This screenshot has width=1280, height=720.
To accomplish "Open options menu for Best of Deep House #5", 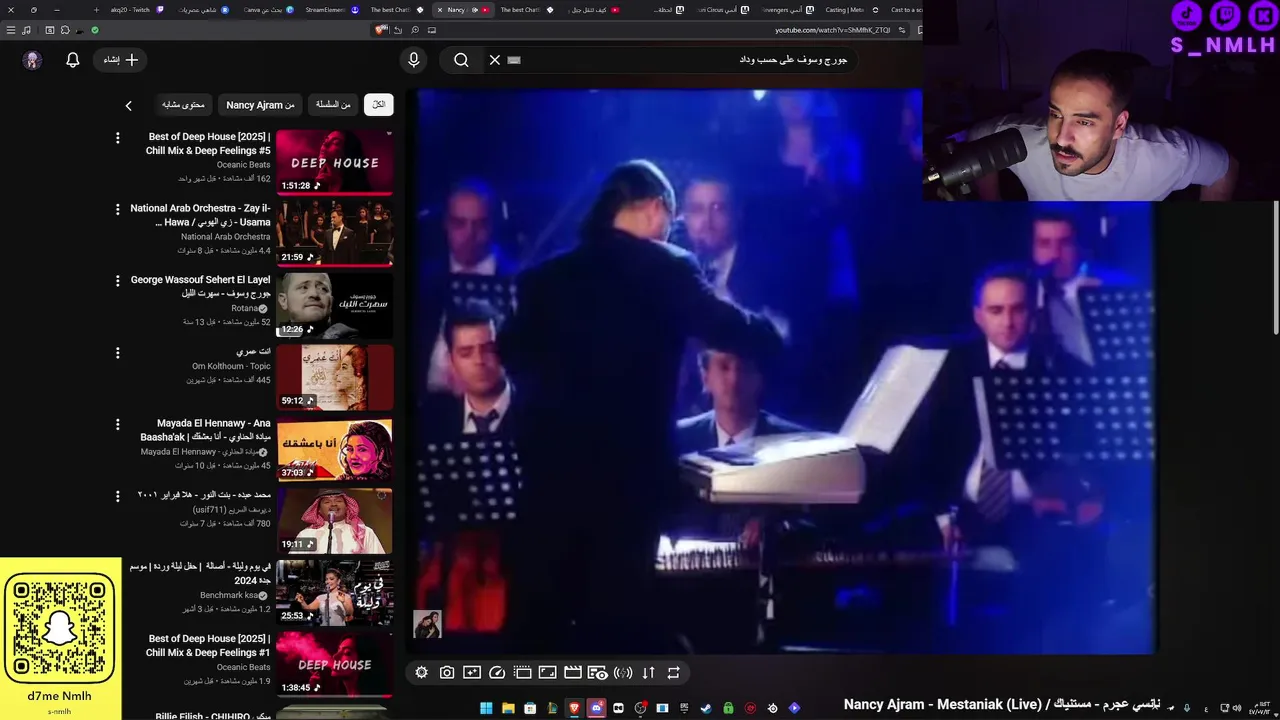I will pos(117,138).
